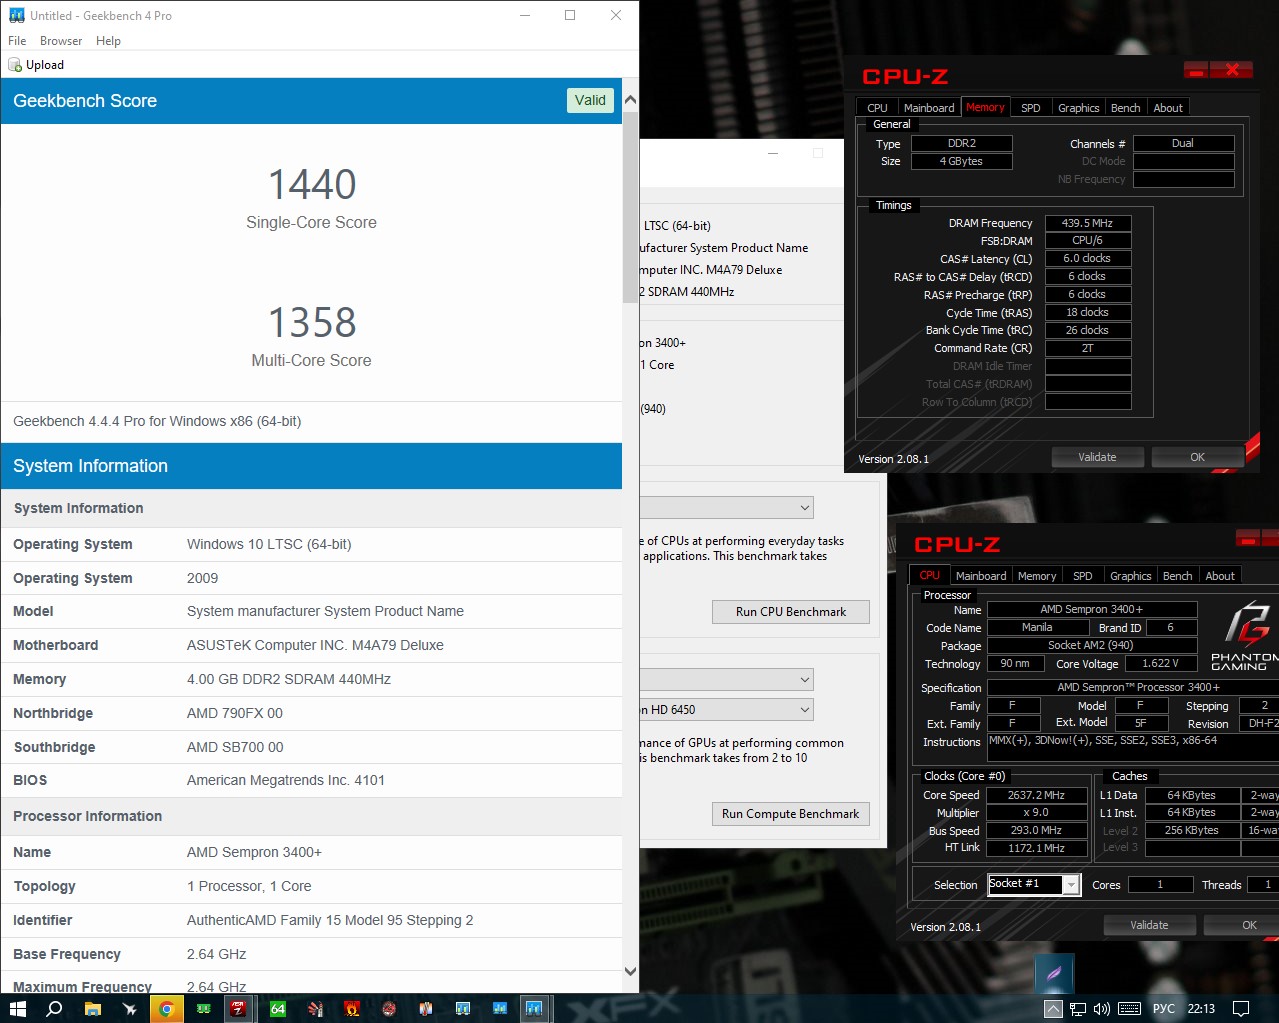This screenshot has width=1279, height=1023.
Task: Open the touch keyboard tray icon
Action: tap(1129, 1008)
